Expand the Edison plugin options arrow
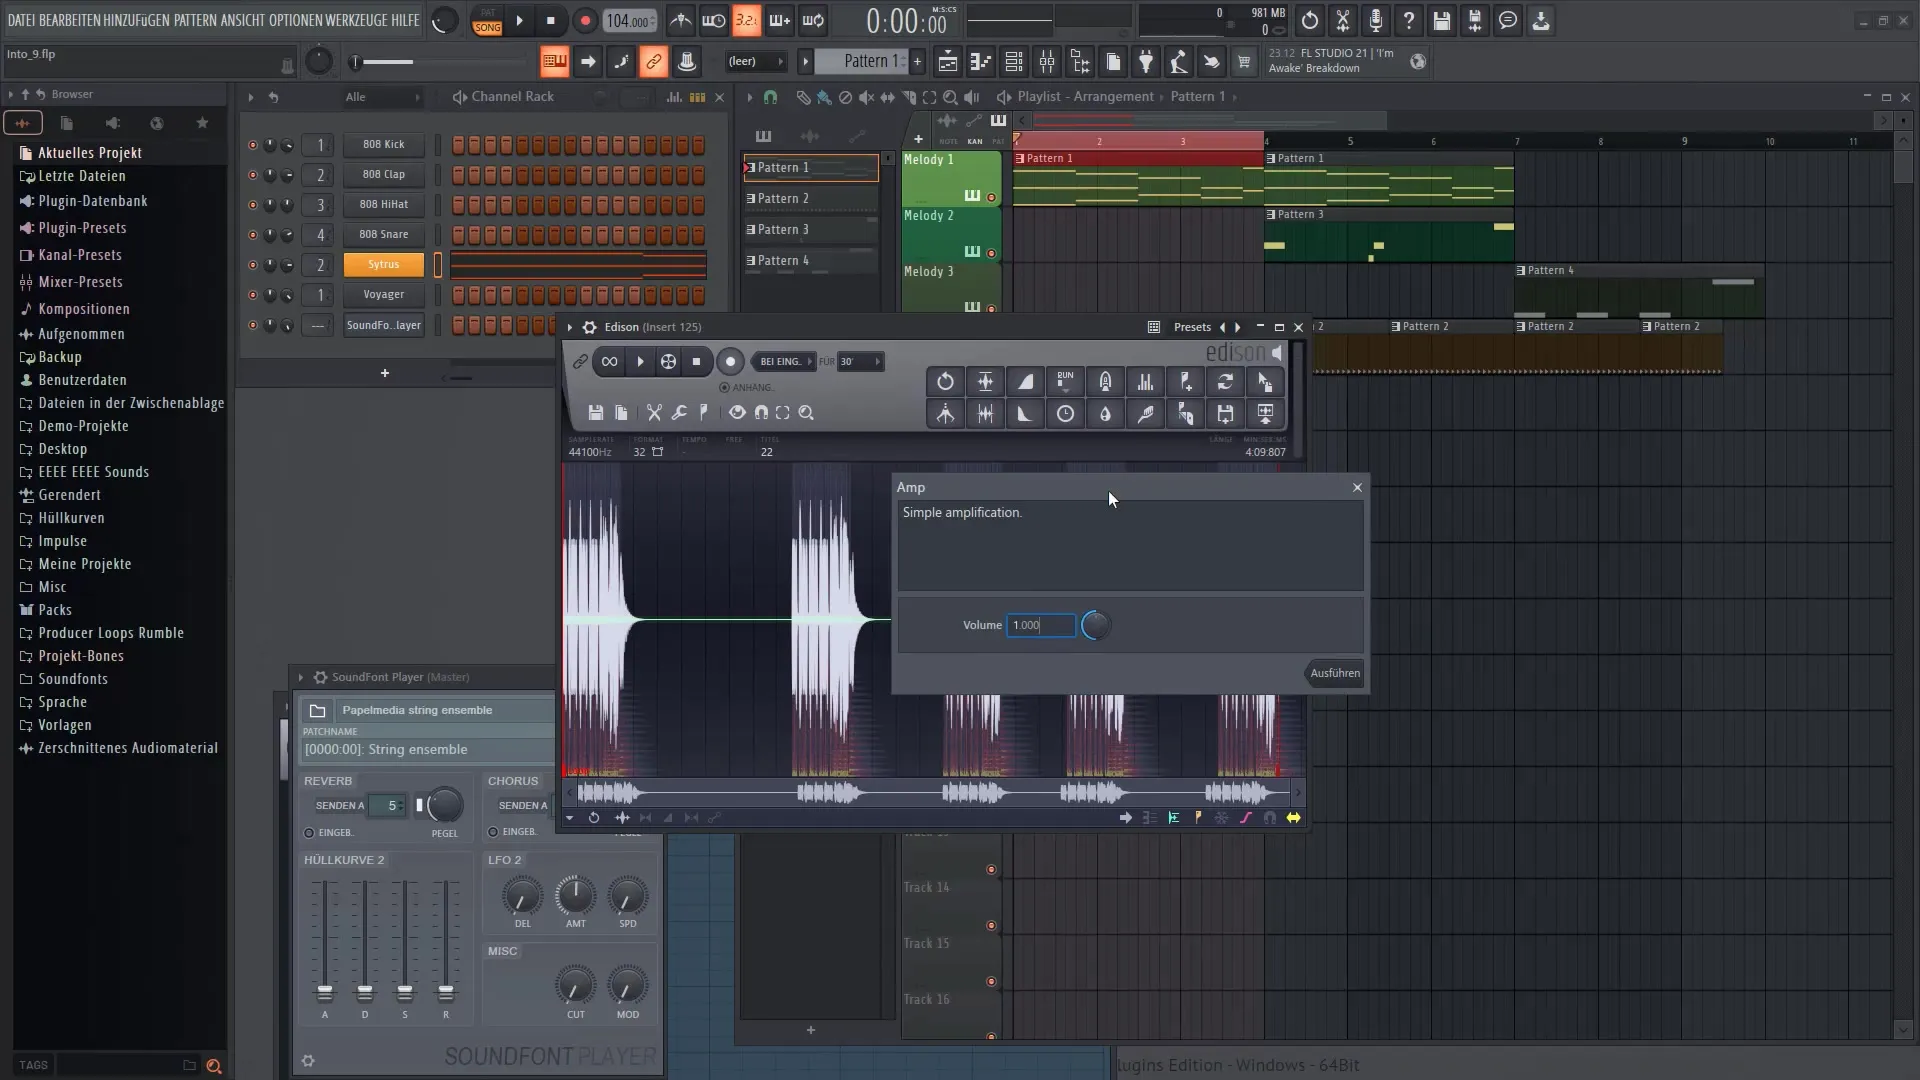The height and width of the screenshot is (1080, 1920). (570, 327)
